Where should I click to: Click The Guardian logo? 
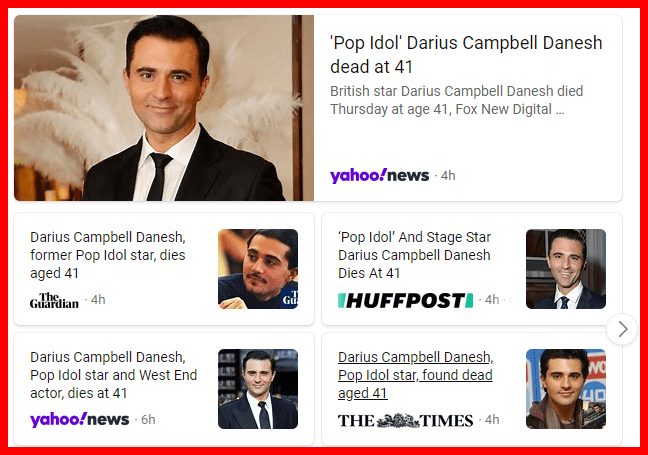(54, 300)
